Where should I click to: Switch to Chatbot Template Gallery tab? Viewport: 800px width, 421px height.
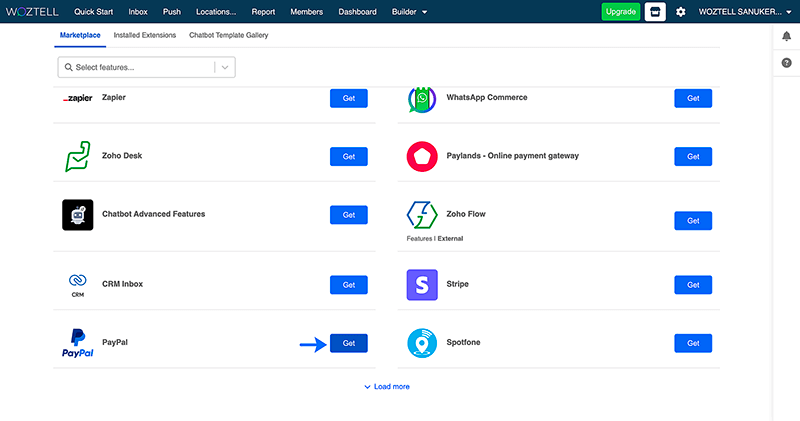pyautogui.click(x=229, y=35)
